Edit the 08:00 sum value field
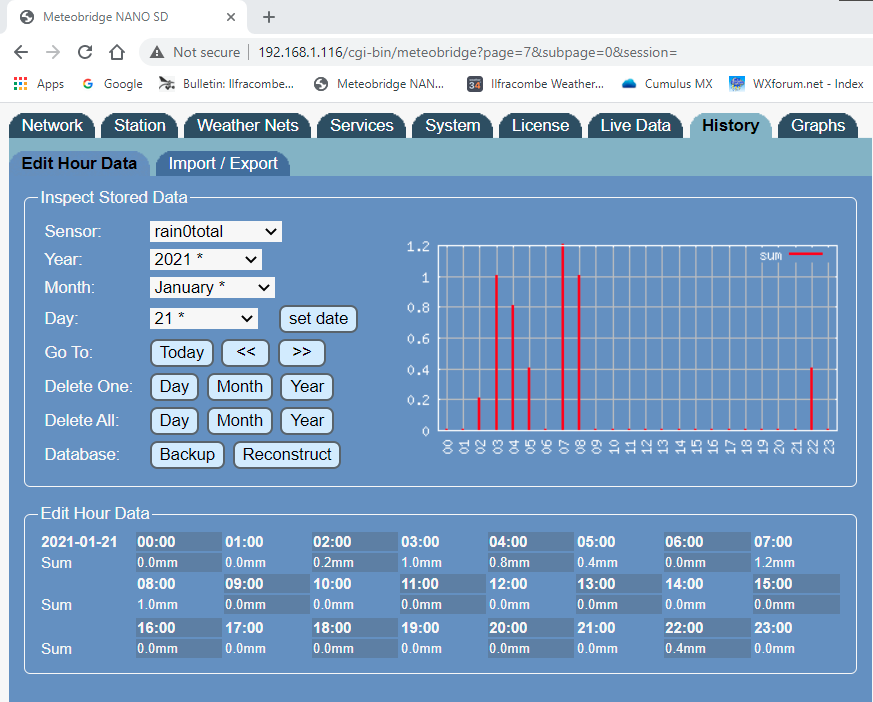Screen dimensions: 873x702 point(178,605)
